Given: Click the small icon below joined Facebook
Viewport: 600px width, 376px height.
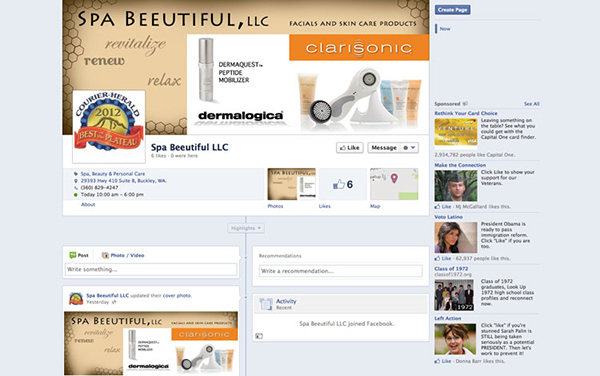Looking at the screenshot, I should tap(259, 336).
